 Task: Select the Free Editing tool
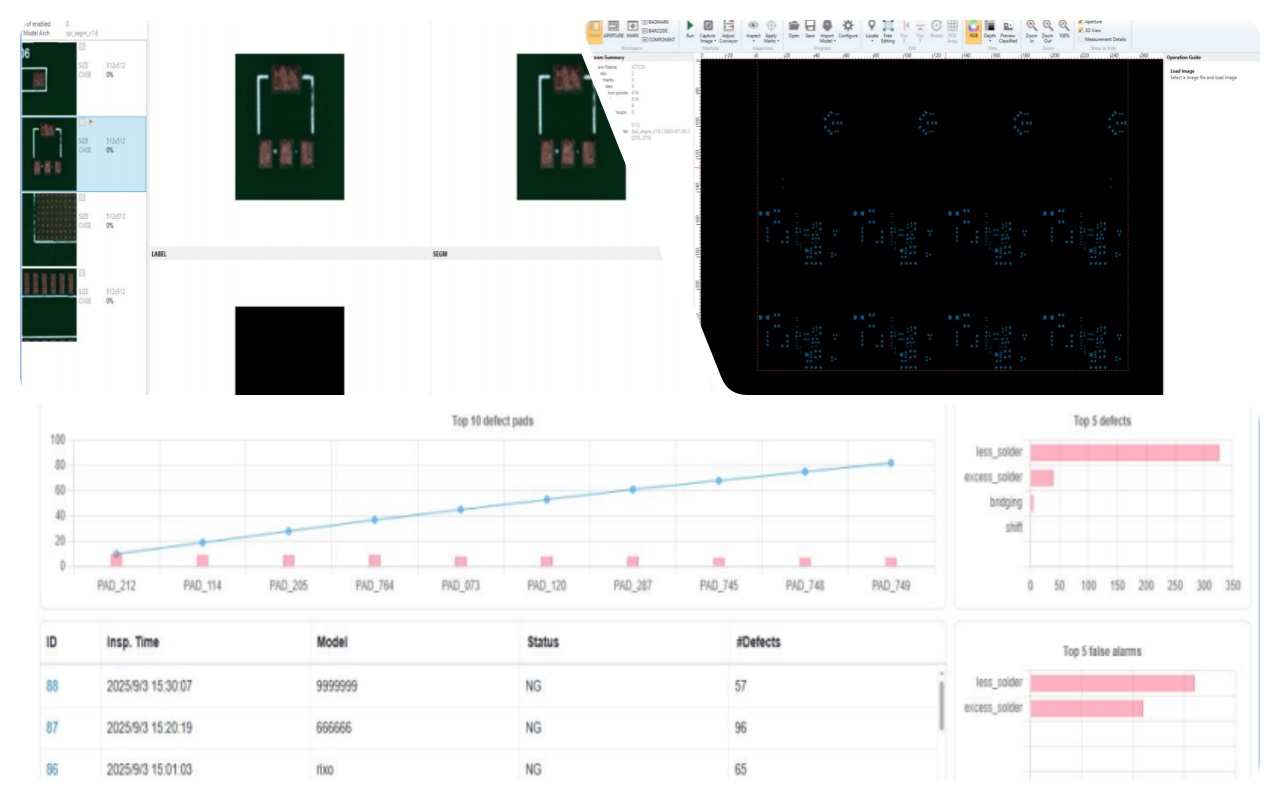888,27
